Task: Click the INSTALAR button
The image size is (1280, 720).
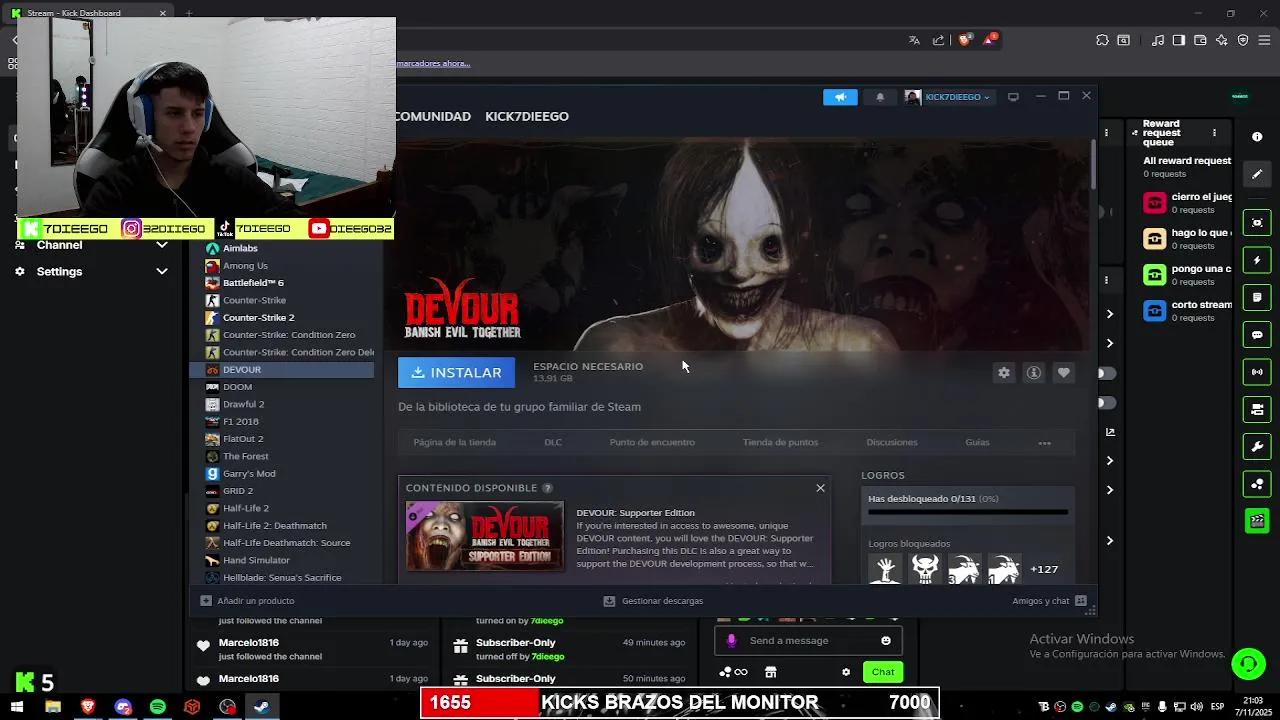Action: click(456, 373)
